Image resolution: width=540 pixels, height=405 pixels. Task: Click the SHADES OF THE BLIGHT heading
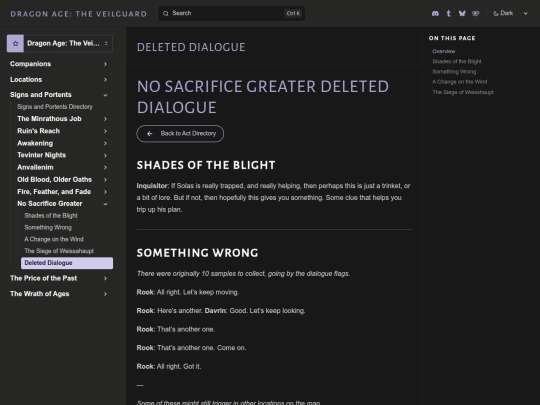pyautogui.click(x=206, y=165)
